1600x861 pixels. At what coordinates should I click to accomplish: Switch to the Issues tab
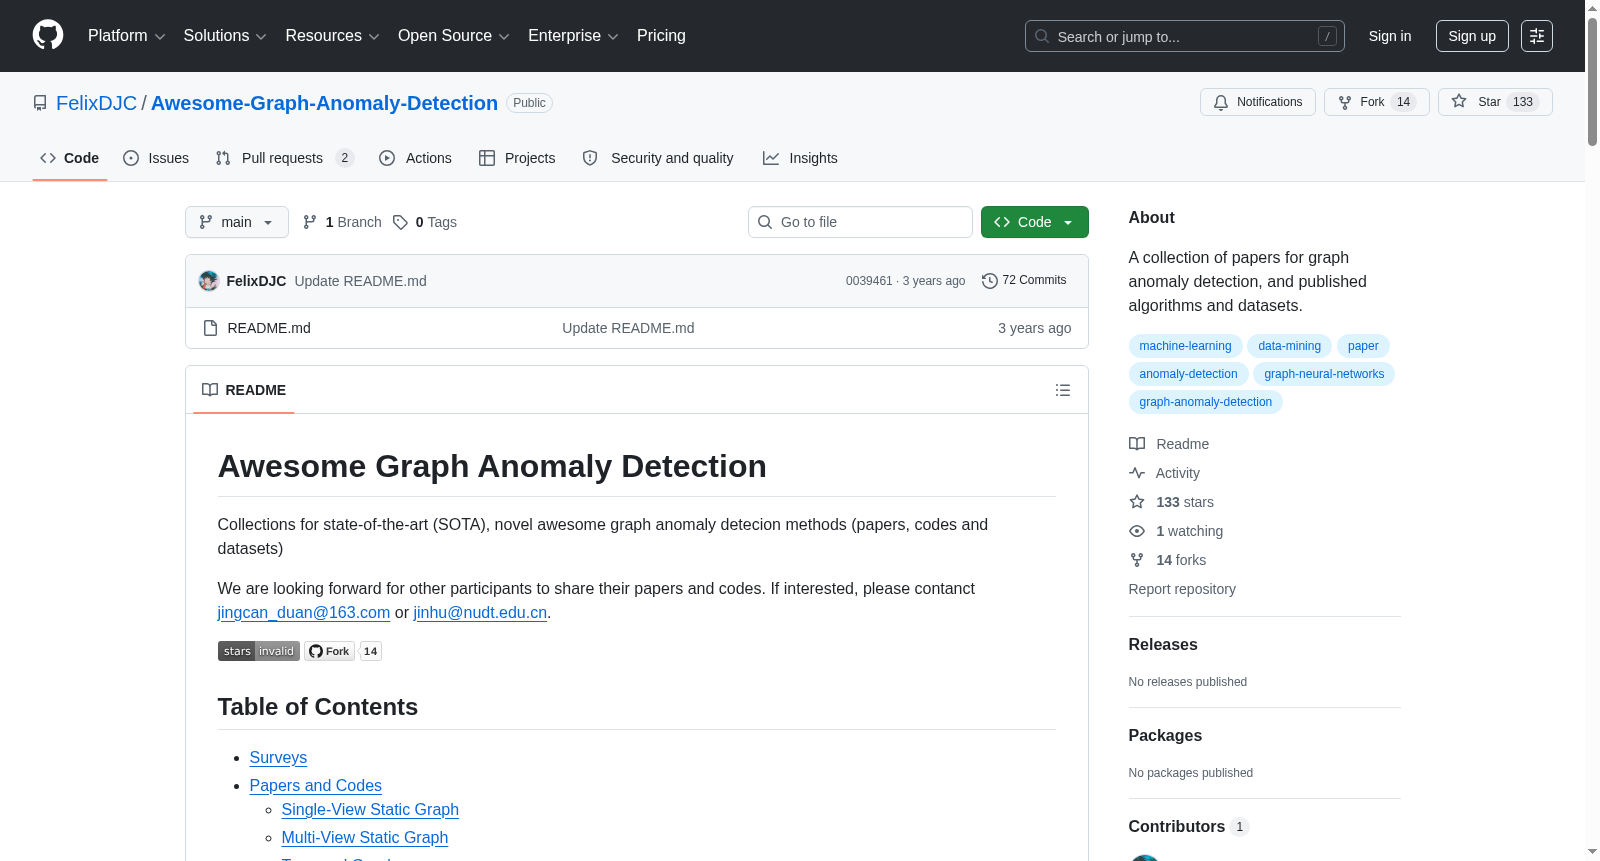pos(156,158)
